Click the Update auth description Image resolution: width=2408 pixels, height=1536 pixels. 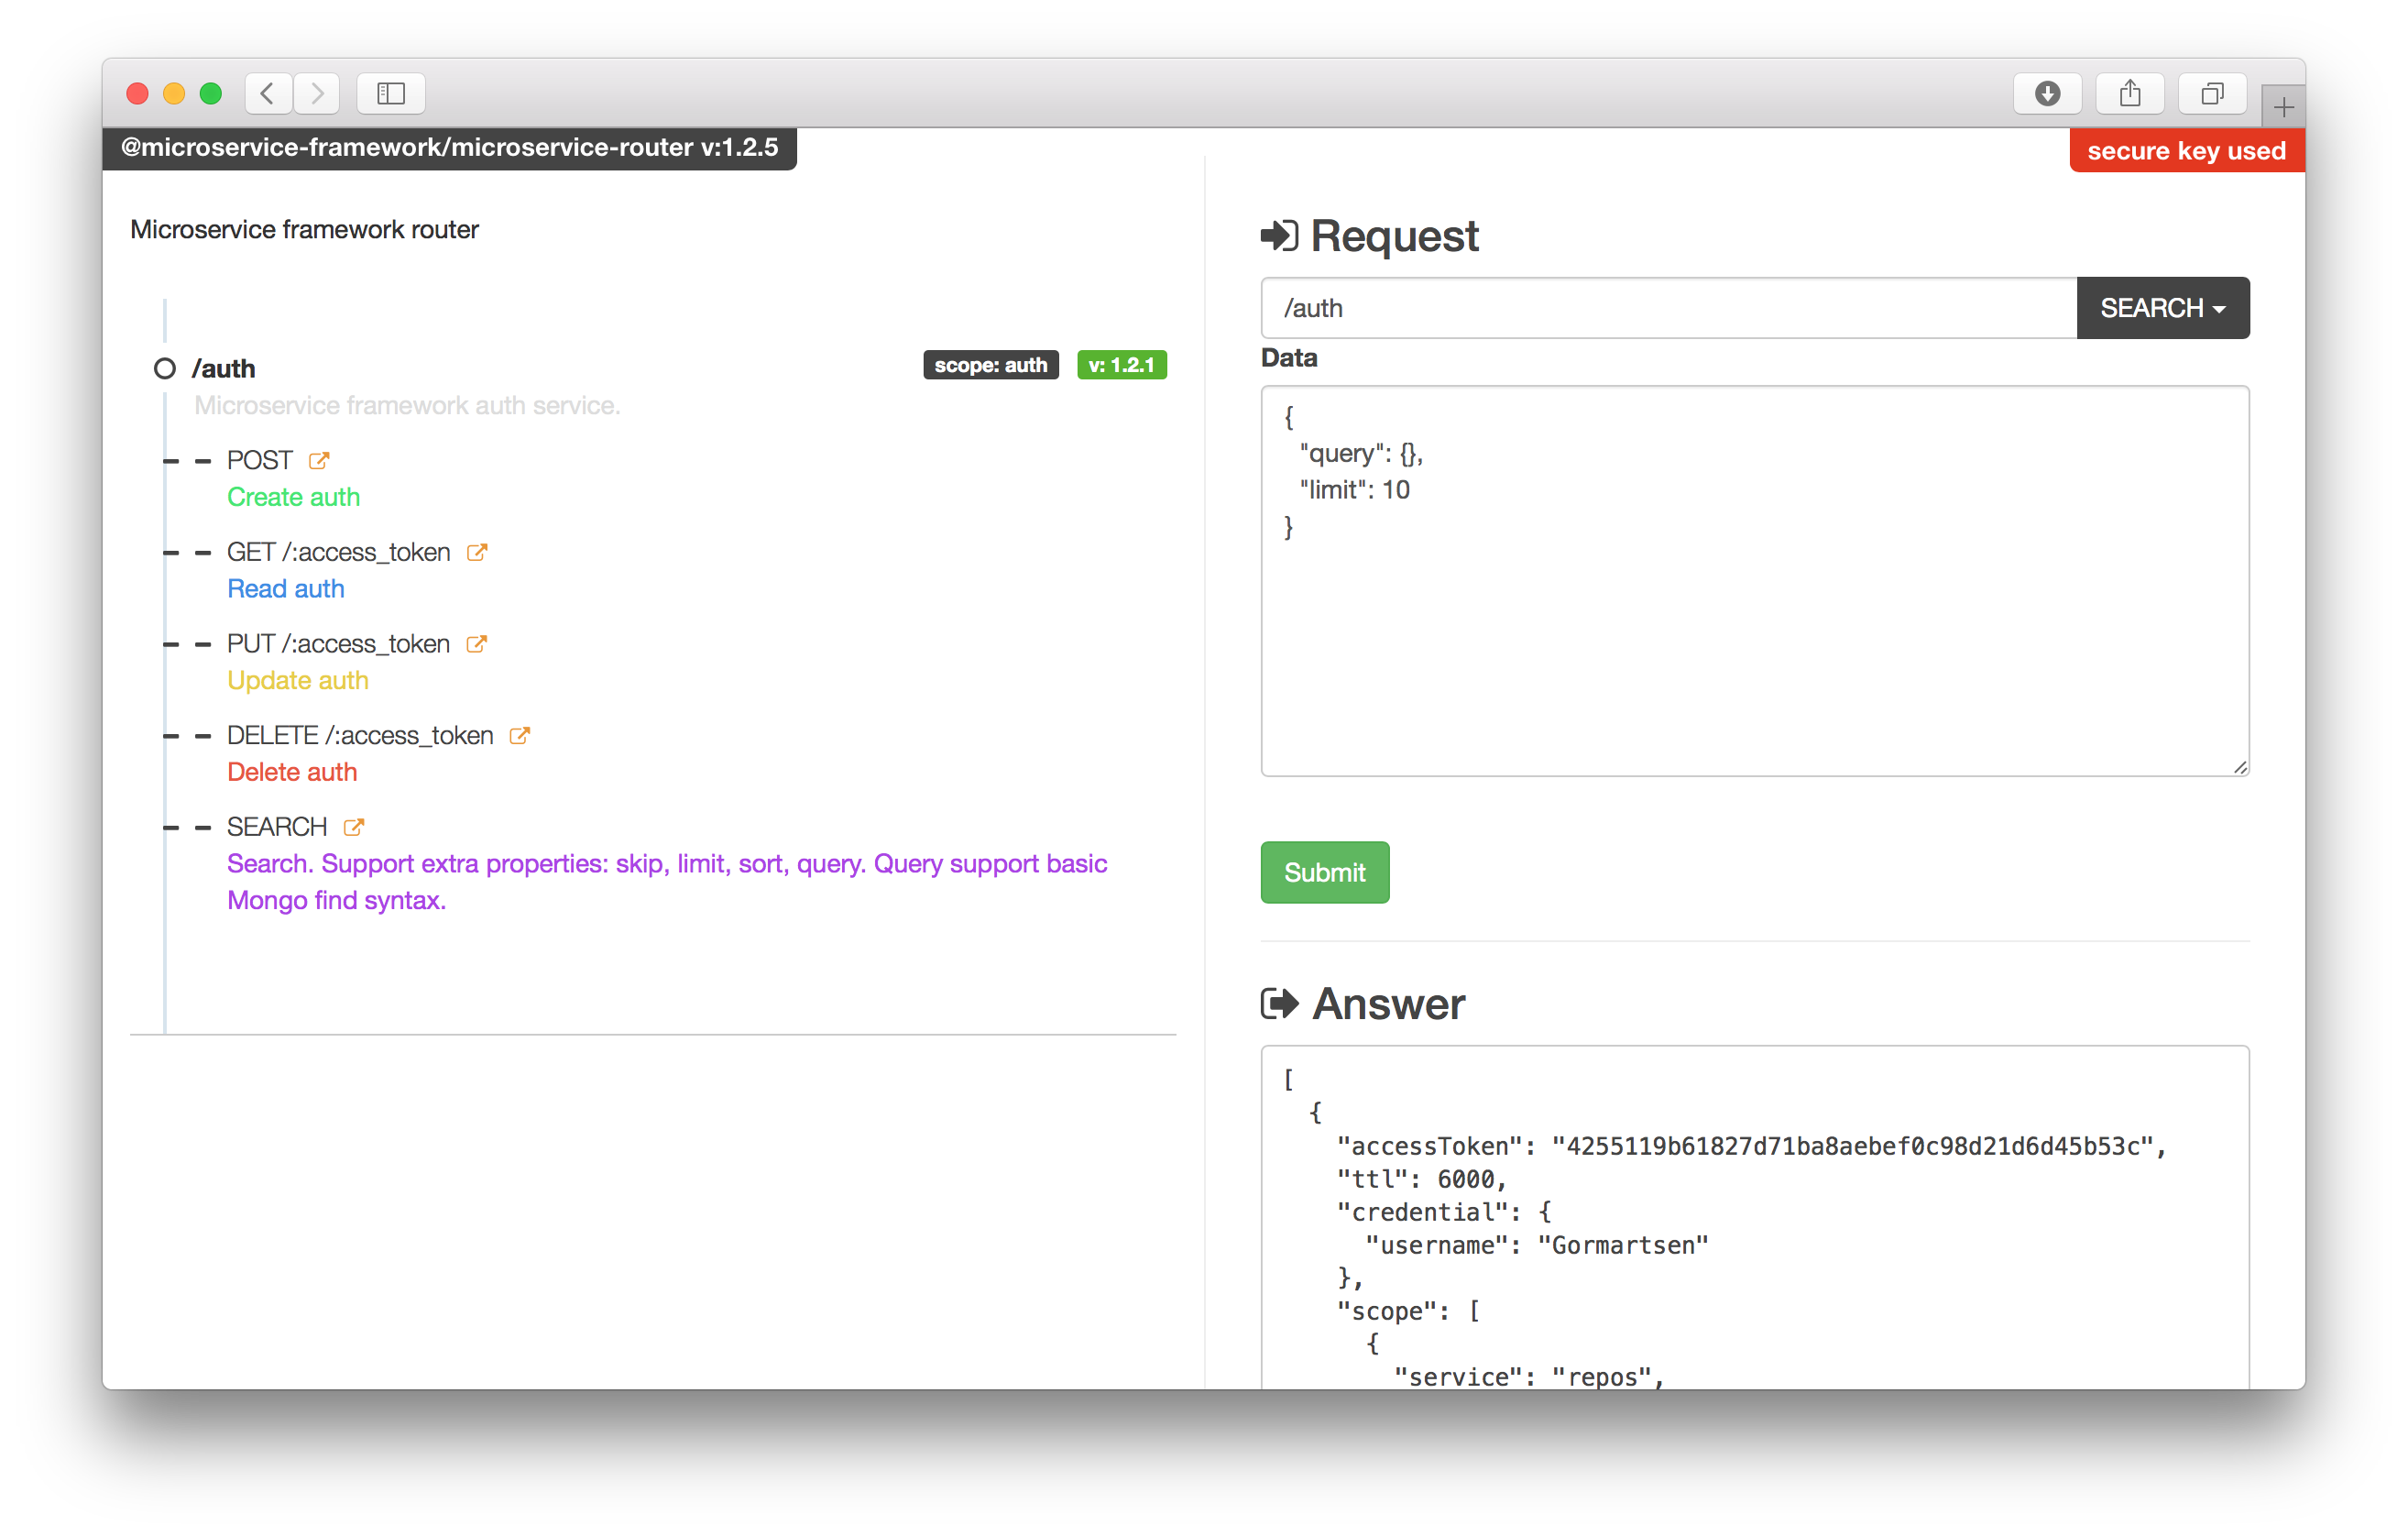tap(298, 680)
